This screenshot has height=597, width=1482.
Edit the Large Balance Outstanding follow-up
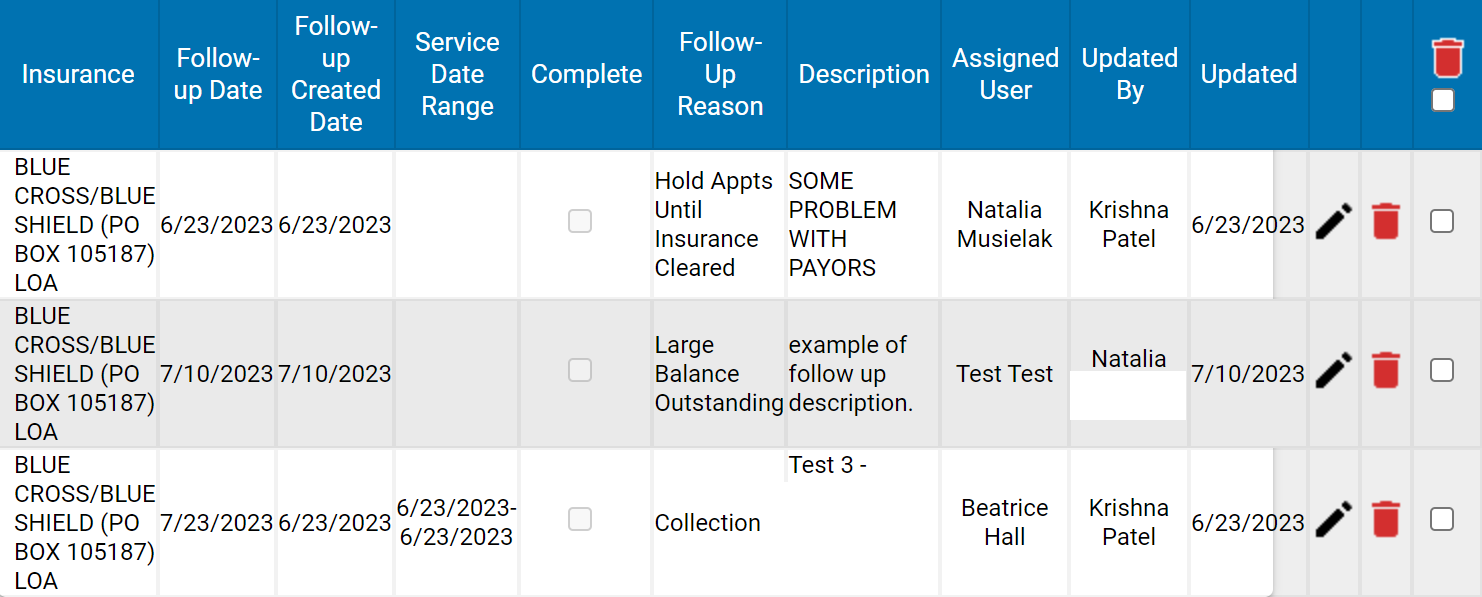pos(1333,371)
